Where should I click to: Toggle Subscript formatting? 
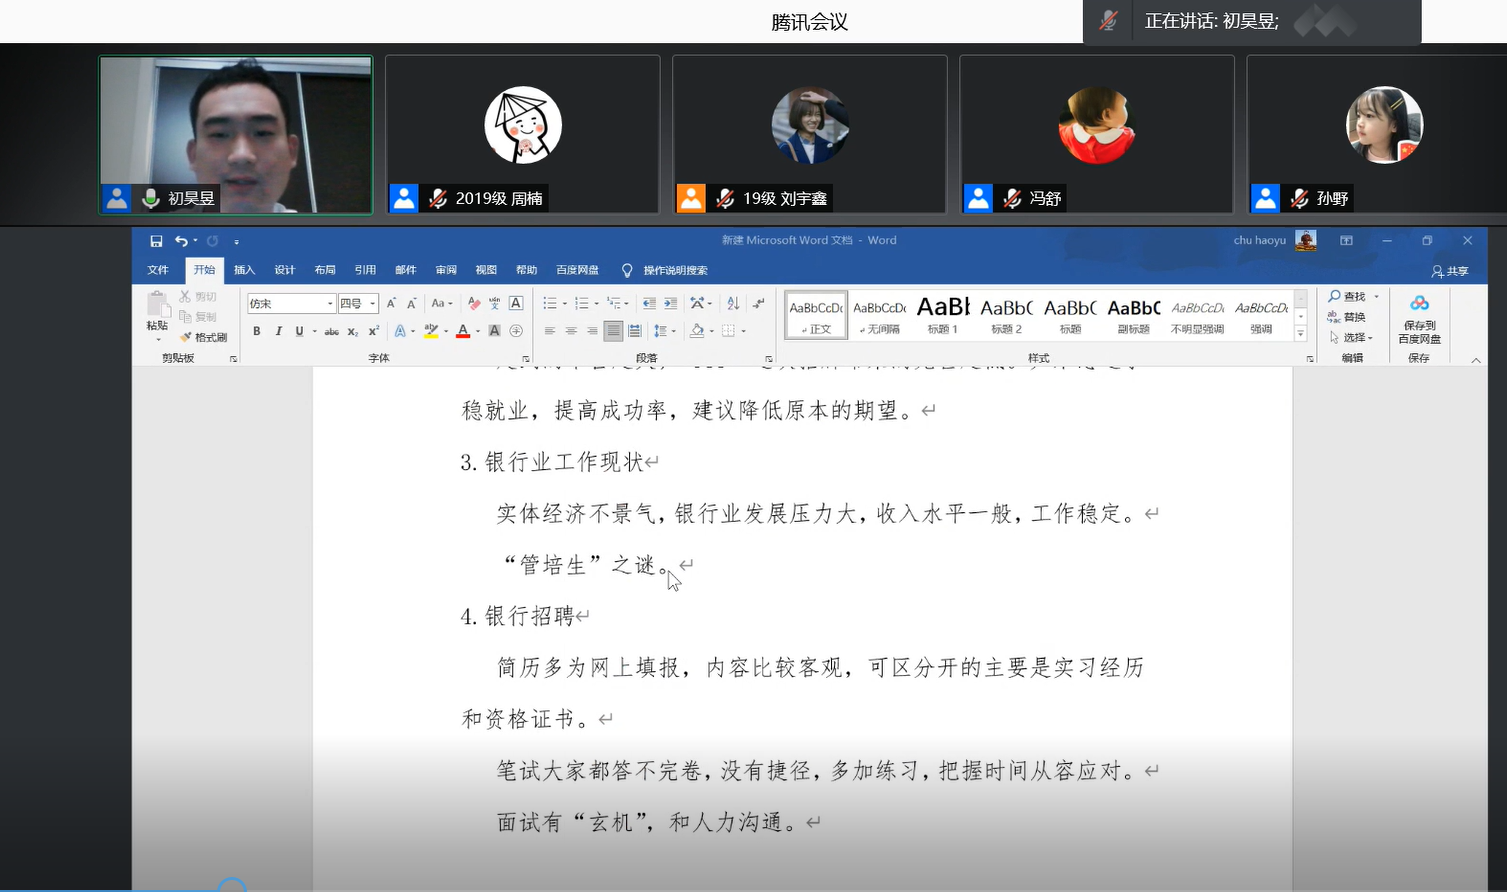352,332
